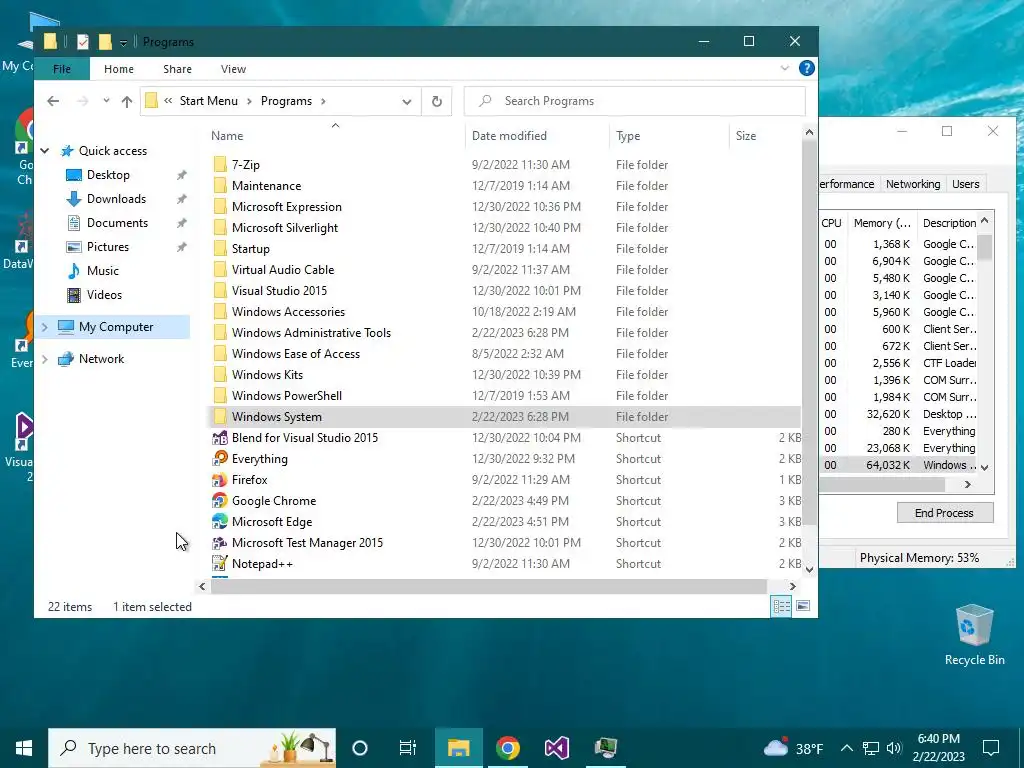Select the Everything shortcut icon in file list
The image size is (1024, 768).
pyautogui.click(x=220, y=458)
